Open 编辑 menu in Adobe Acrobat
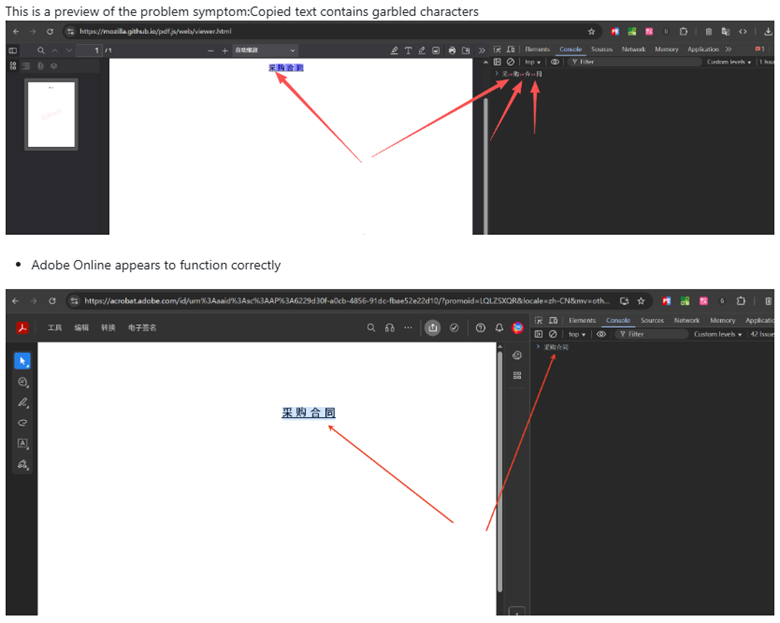The width and height of the screenshot is (780, 623). tap(82, 327)
